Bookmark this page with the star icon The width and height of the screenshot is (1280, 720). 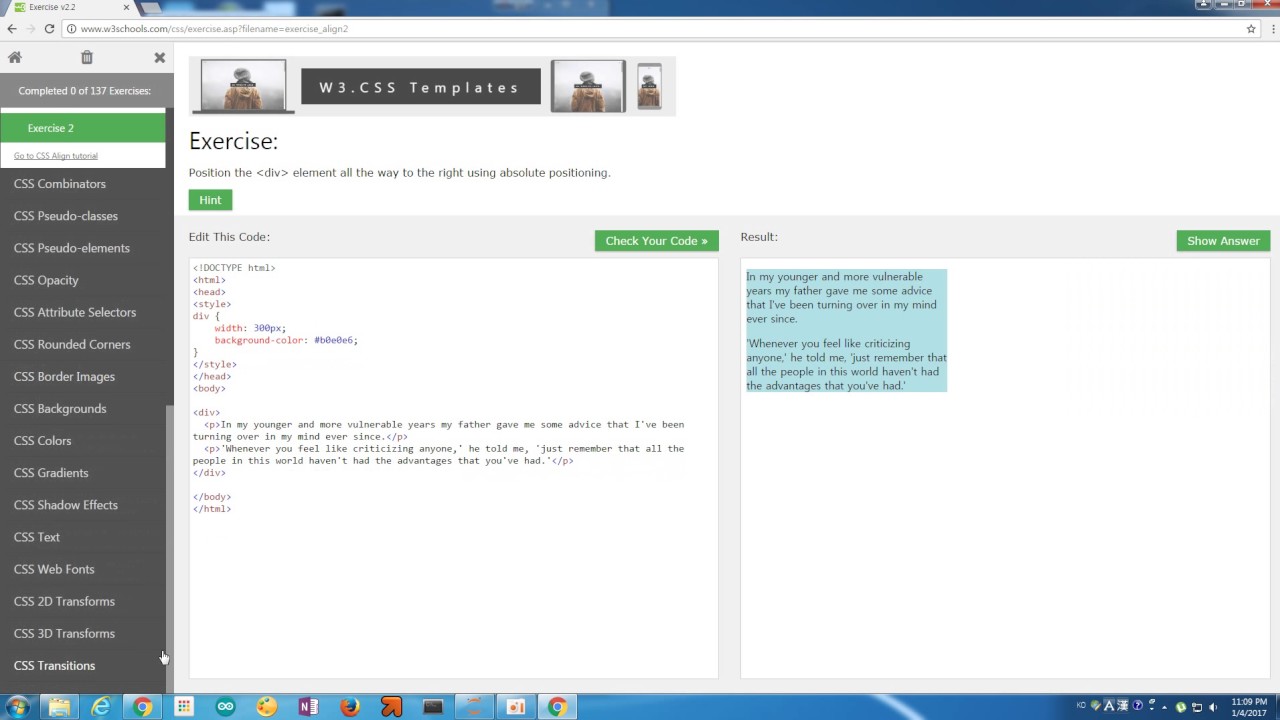(x=1251, y=29)
